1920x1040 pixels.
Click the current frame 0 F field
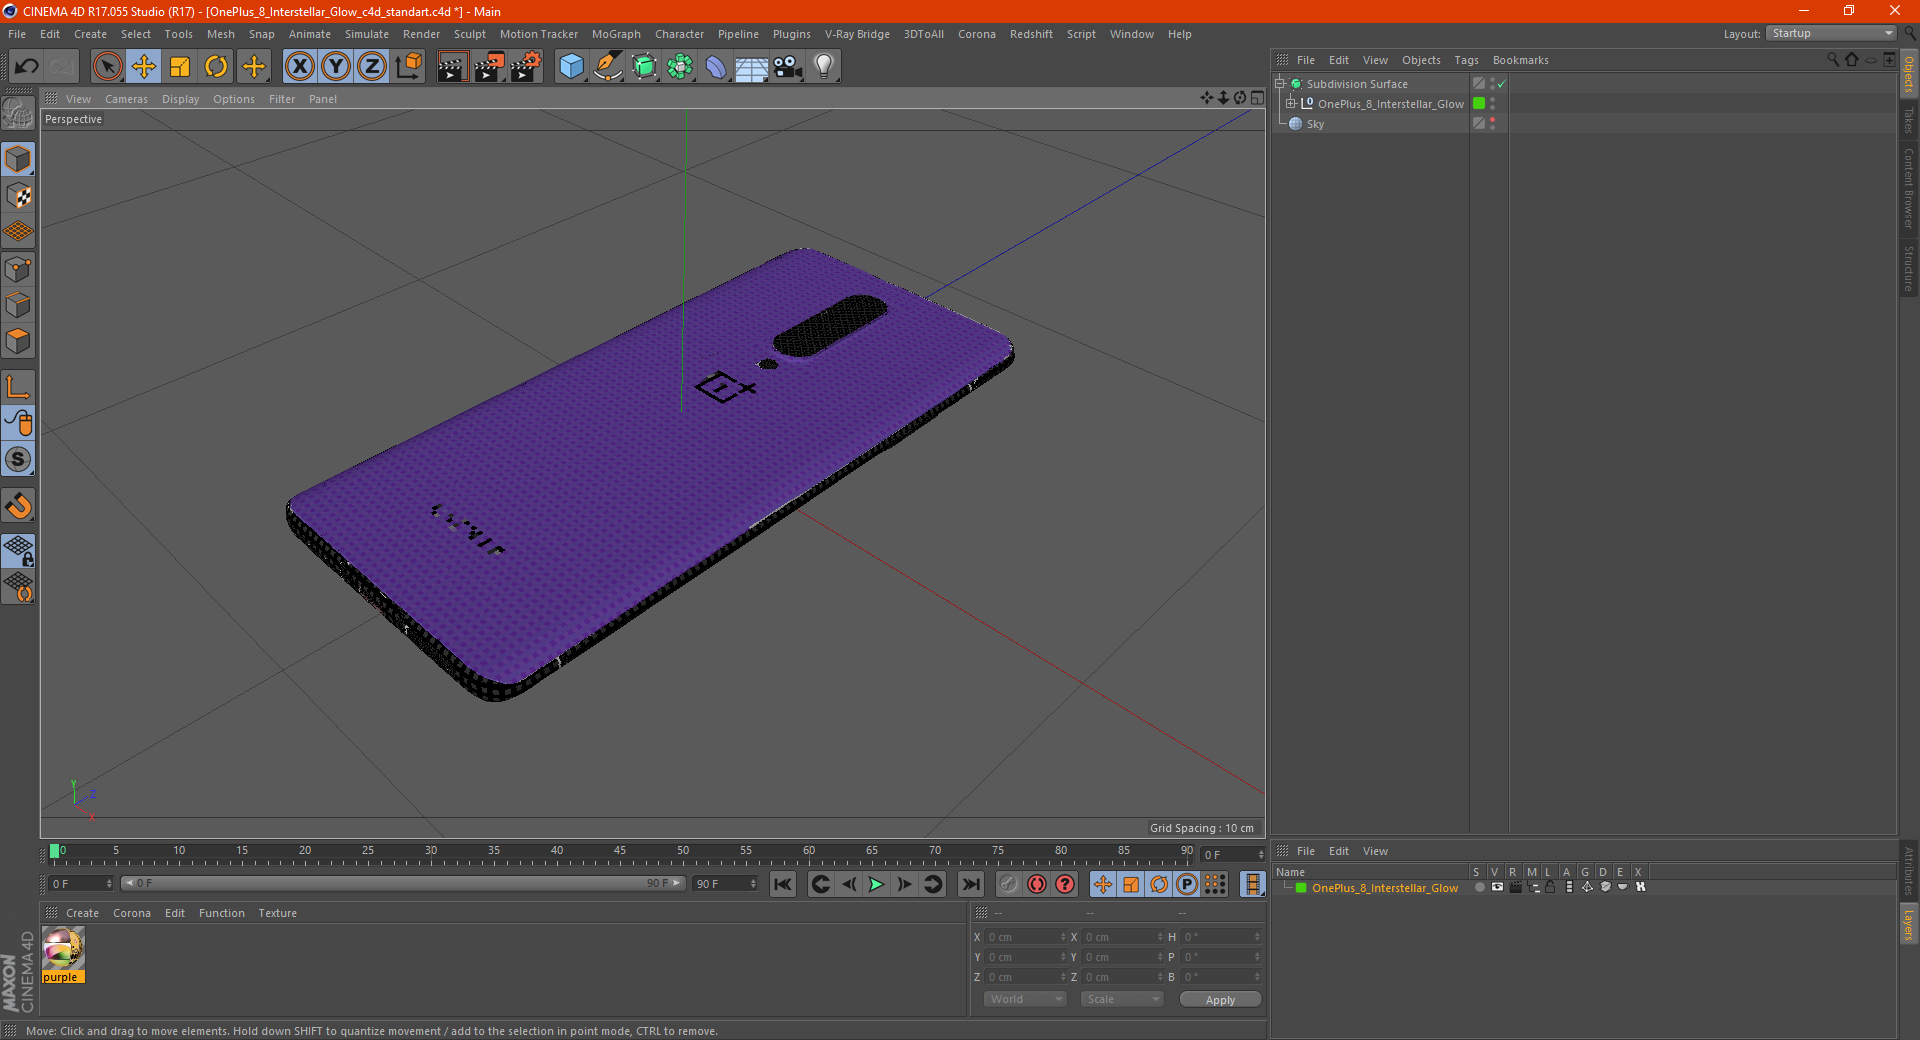point(81,884)
